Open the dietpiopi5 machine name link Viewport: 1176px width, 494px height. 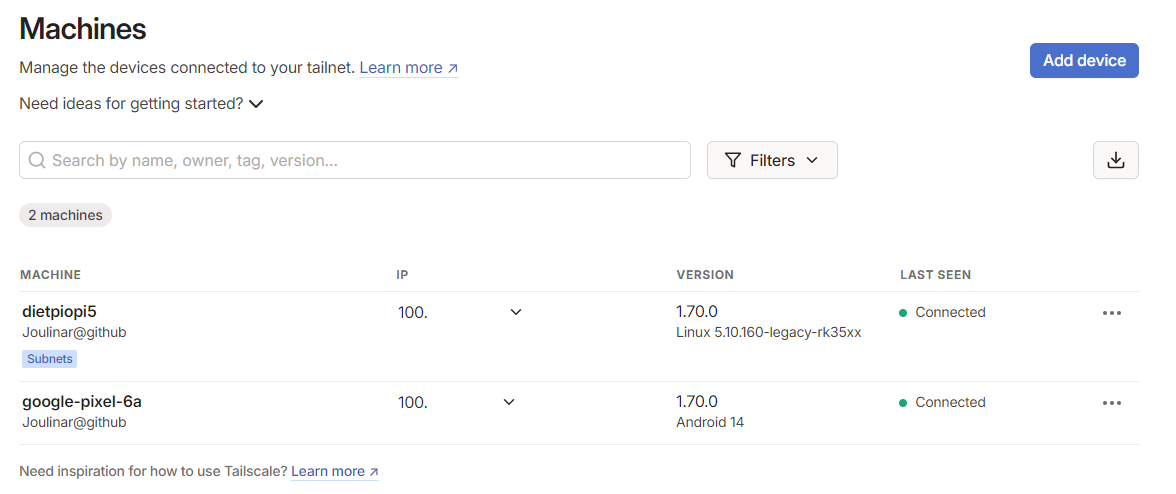coord(60,312)
